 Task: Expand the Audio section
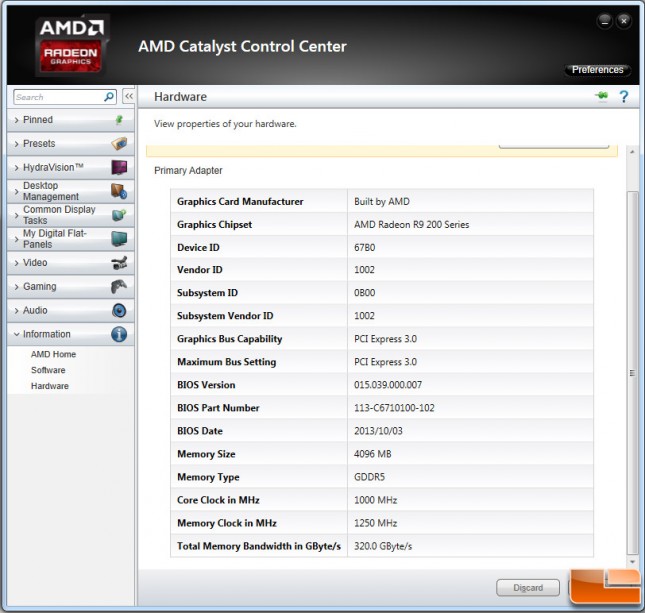click(71, 311)
